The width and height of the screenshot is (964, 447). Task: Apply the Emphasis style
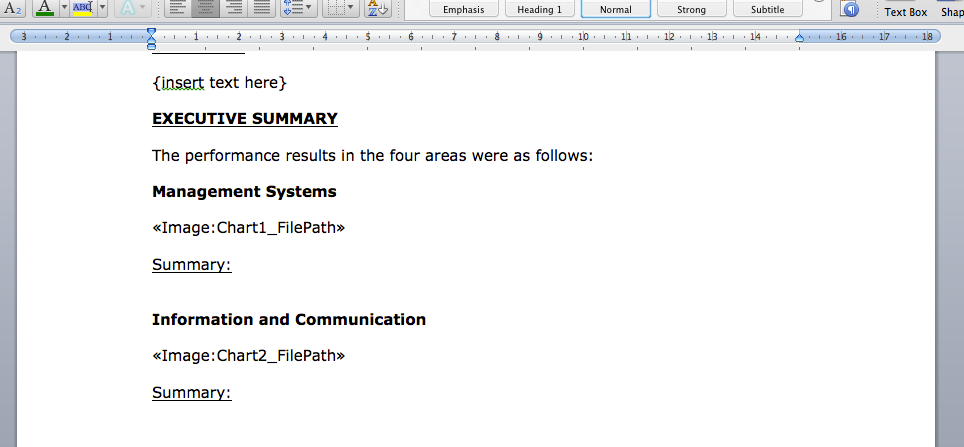[x=464, y=9]
